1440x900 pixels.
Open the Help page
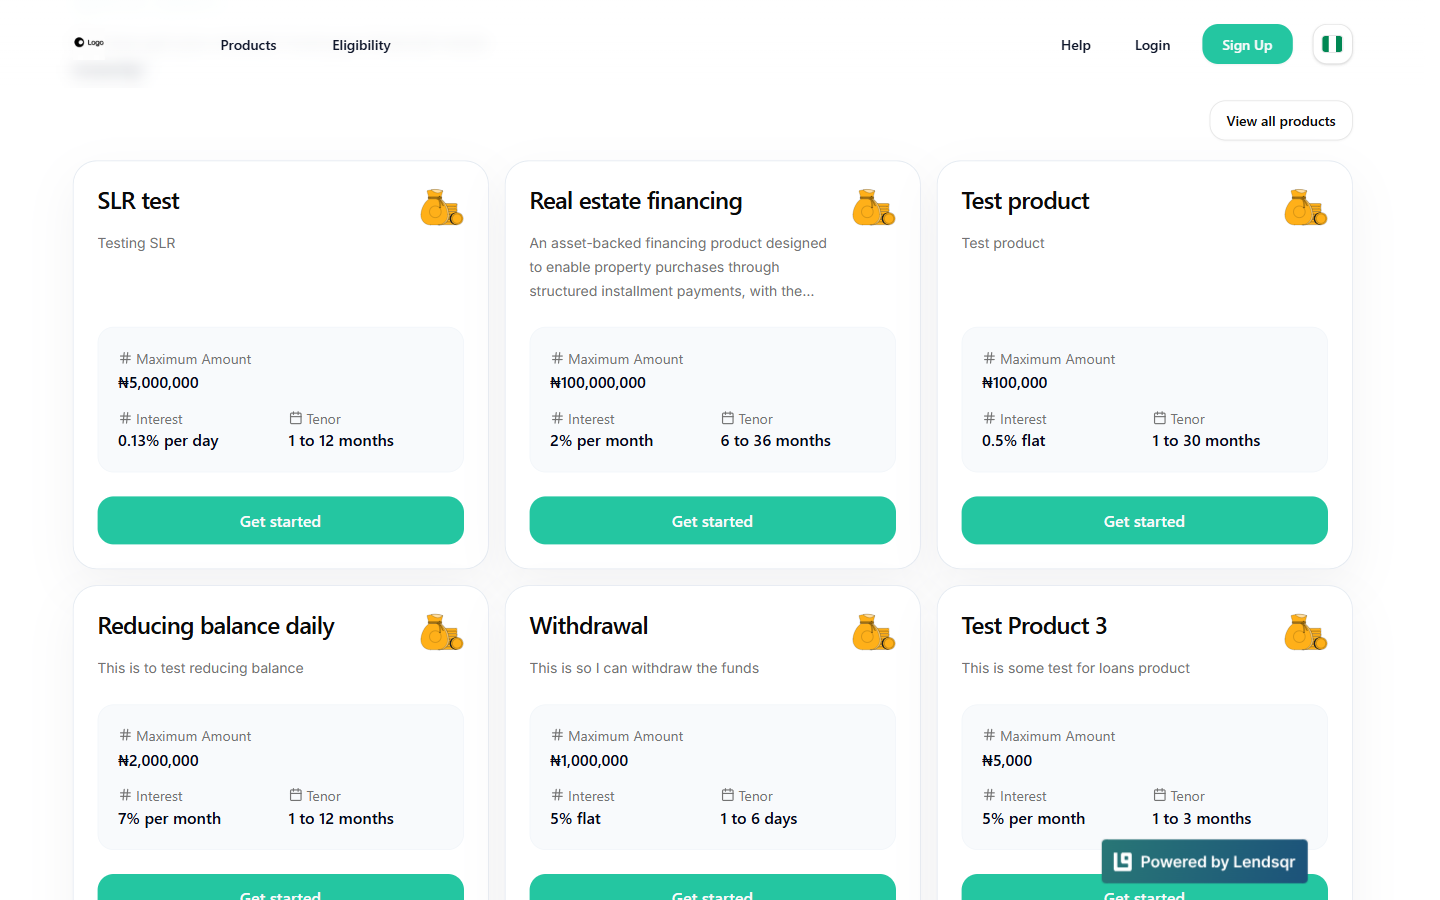click(x=1076, y=45)
